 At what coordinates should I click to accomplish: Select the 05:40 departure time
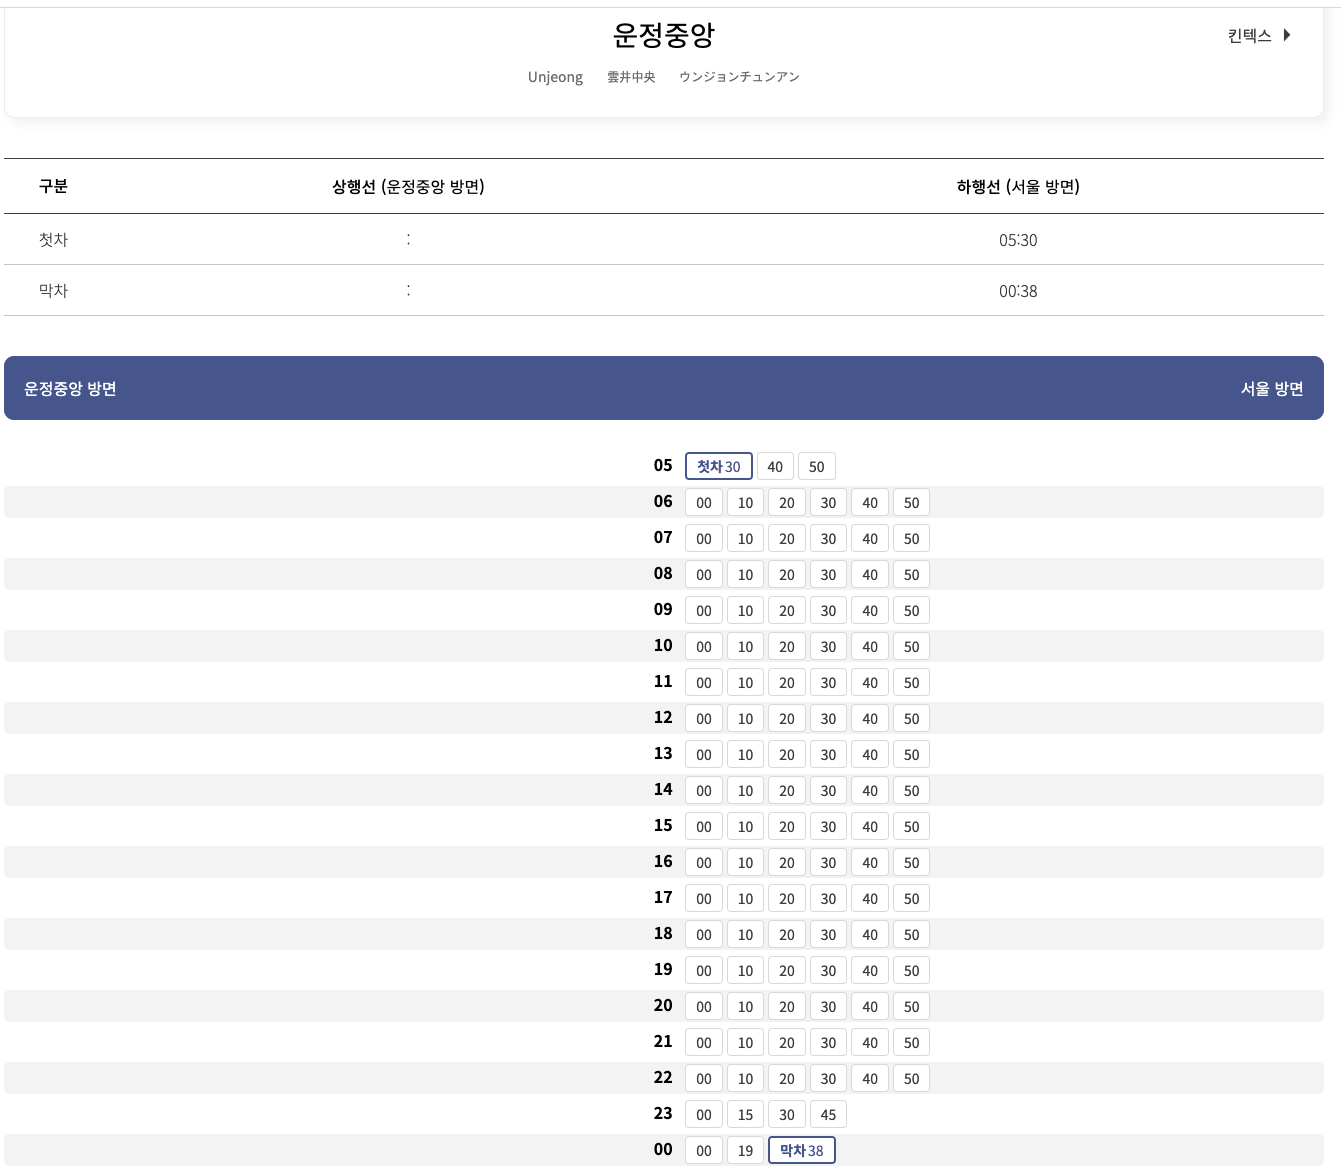(x=775, y=466)
